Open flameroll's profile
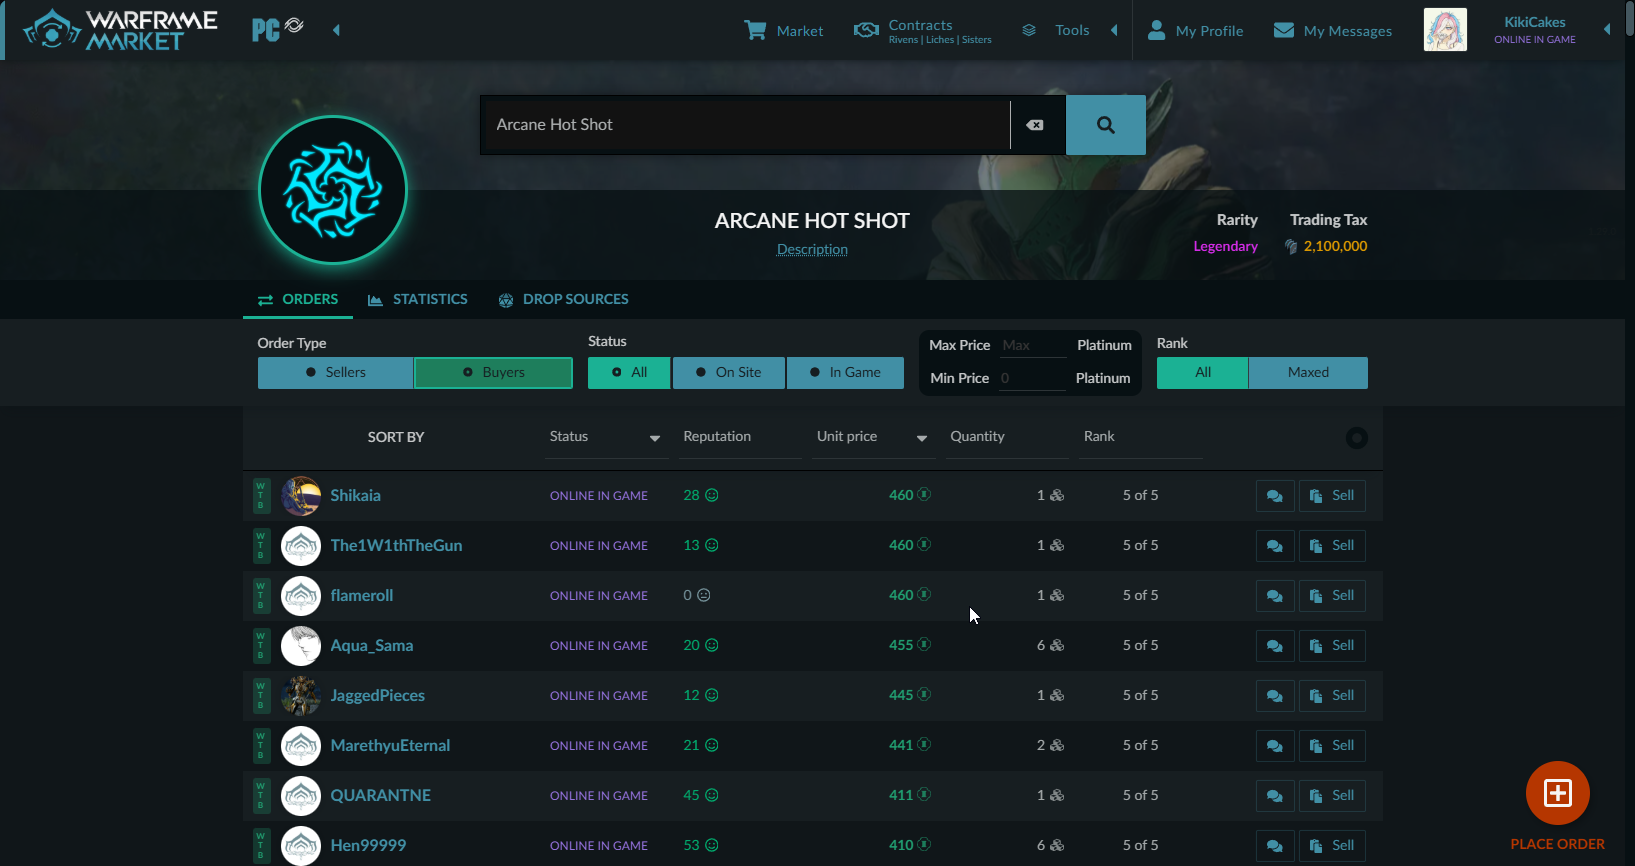This screenshot has height=866, width=1635. click(x=362, y=596)
